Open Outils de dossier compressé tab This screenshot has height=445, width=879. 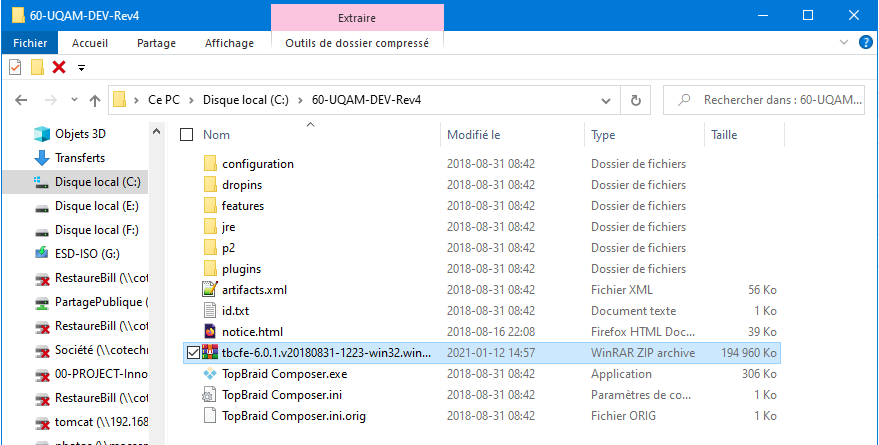pyautogui.click(x=357, y=43)
